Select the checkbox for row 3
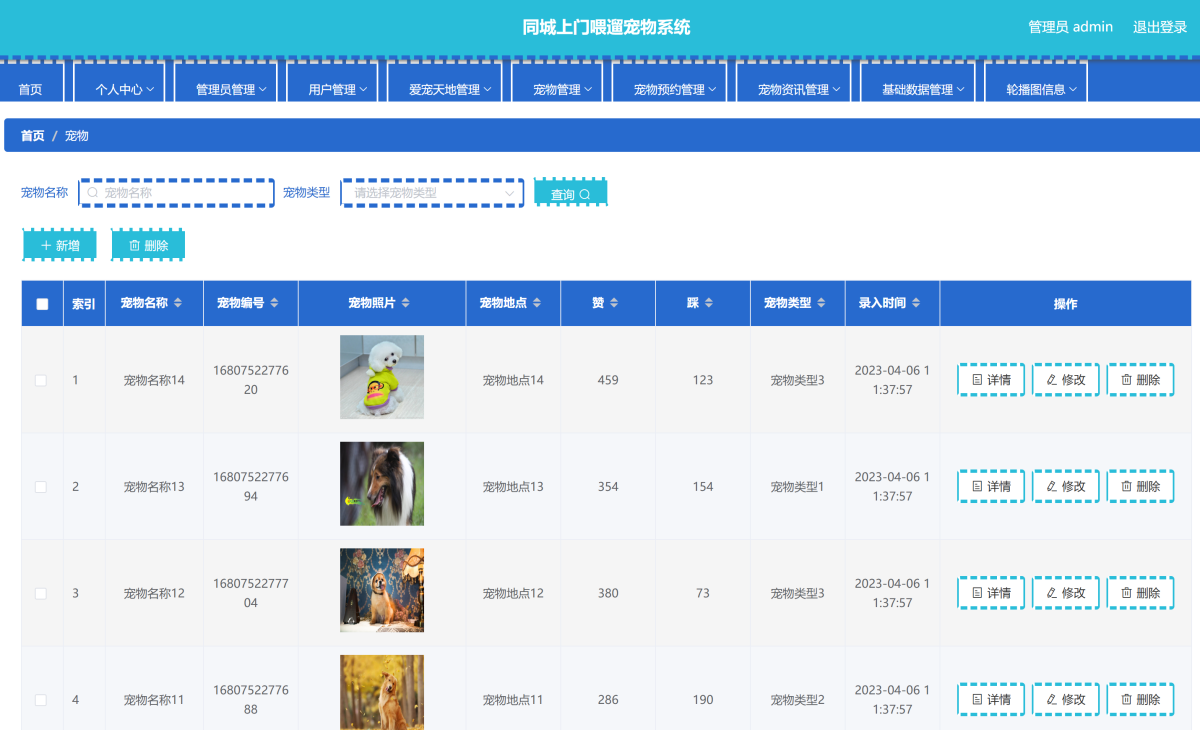The height and width of the screenshot is (730, 1200). pos(41,593)
